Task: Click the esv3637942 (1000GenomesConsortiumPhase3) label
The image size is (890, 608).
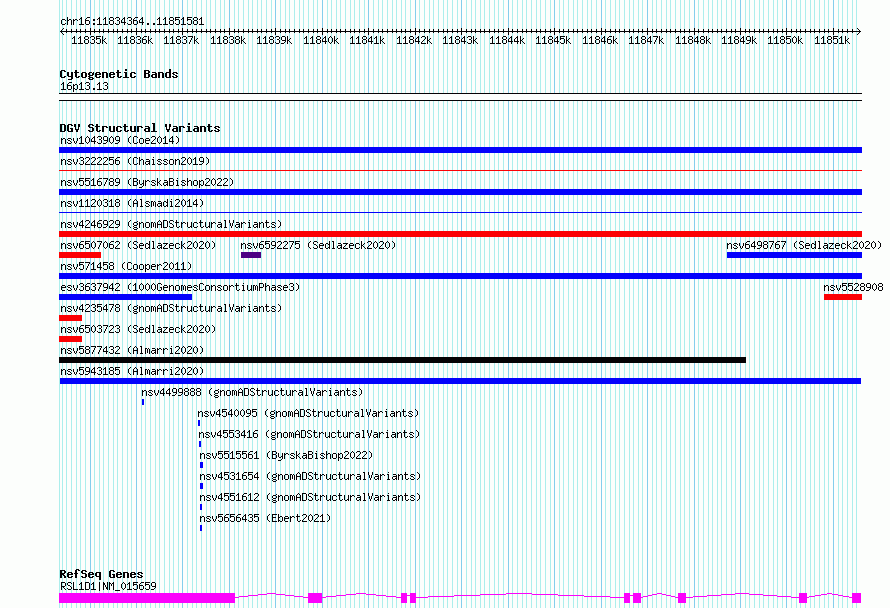Action: click(x=180, y=287)
